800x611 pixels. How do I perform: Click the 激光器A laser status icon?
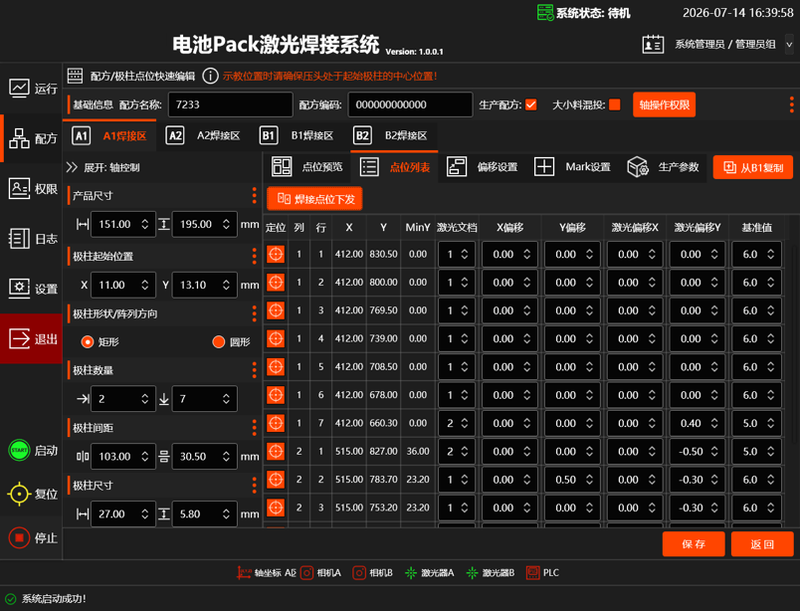tap(411, 573)
